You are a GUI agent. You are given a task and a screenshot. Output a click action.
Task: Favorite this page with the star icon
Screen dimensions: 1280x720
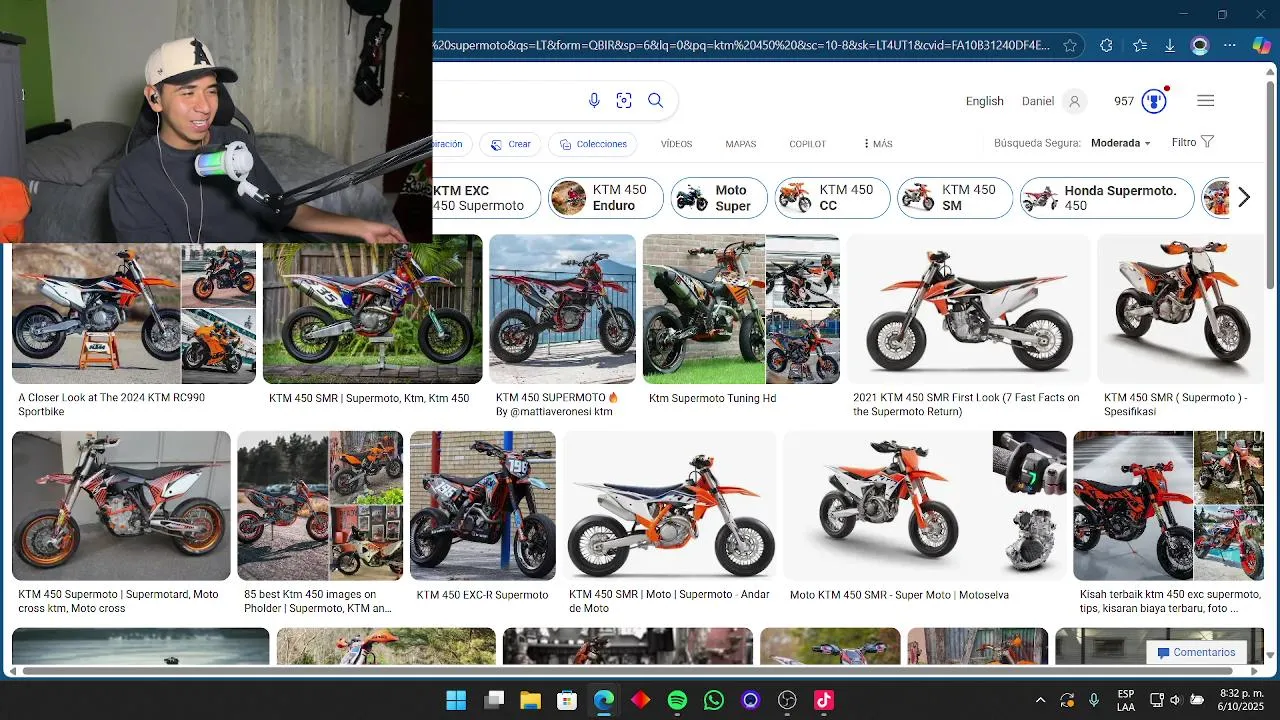click(1070, 45)
